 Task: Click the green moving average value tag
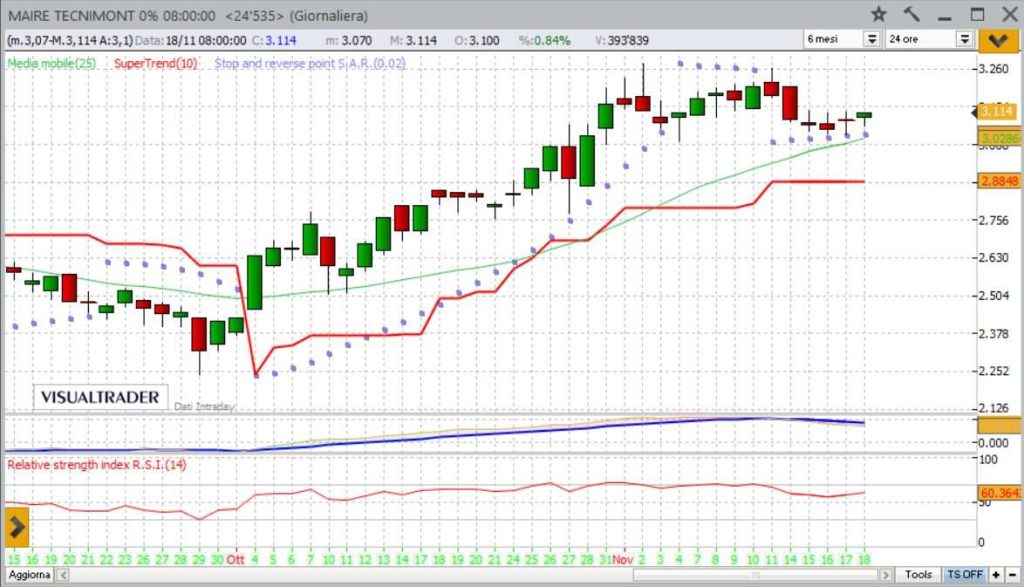pyautogui.click(x=999, y=138)
